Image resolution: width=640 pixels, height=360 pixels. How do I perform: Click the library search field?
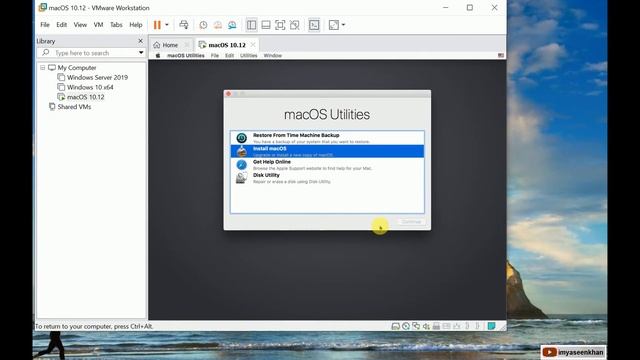point(91,53)
